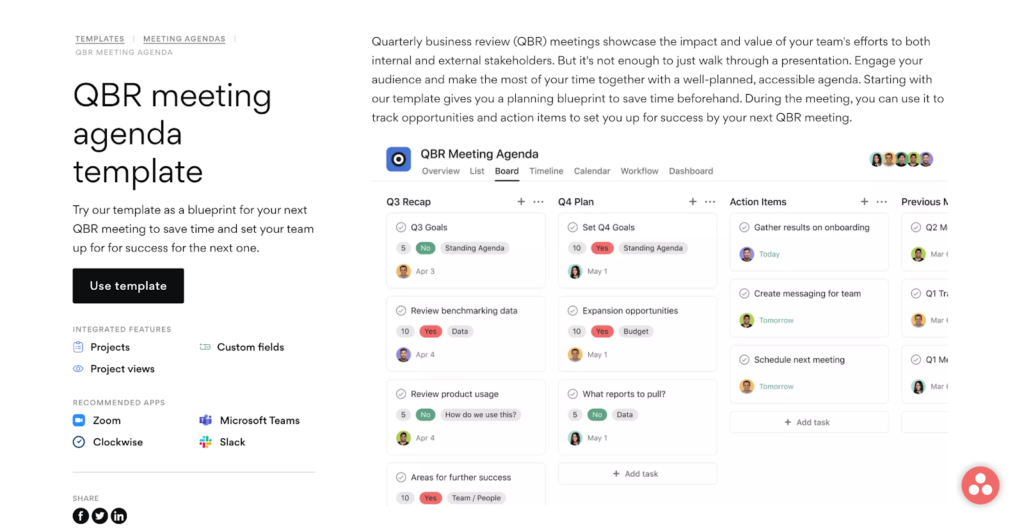Click the Slack app icon
The height and width of the screenshot is (529, 1024).
(x=206, y=442)
